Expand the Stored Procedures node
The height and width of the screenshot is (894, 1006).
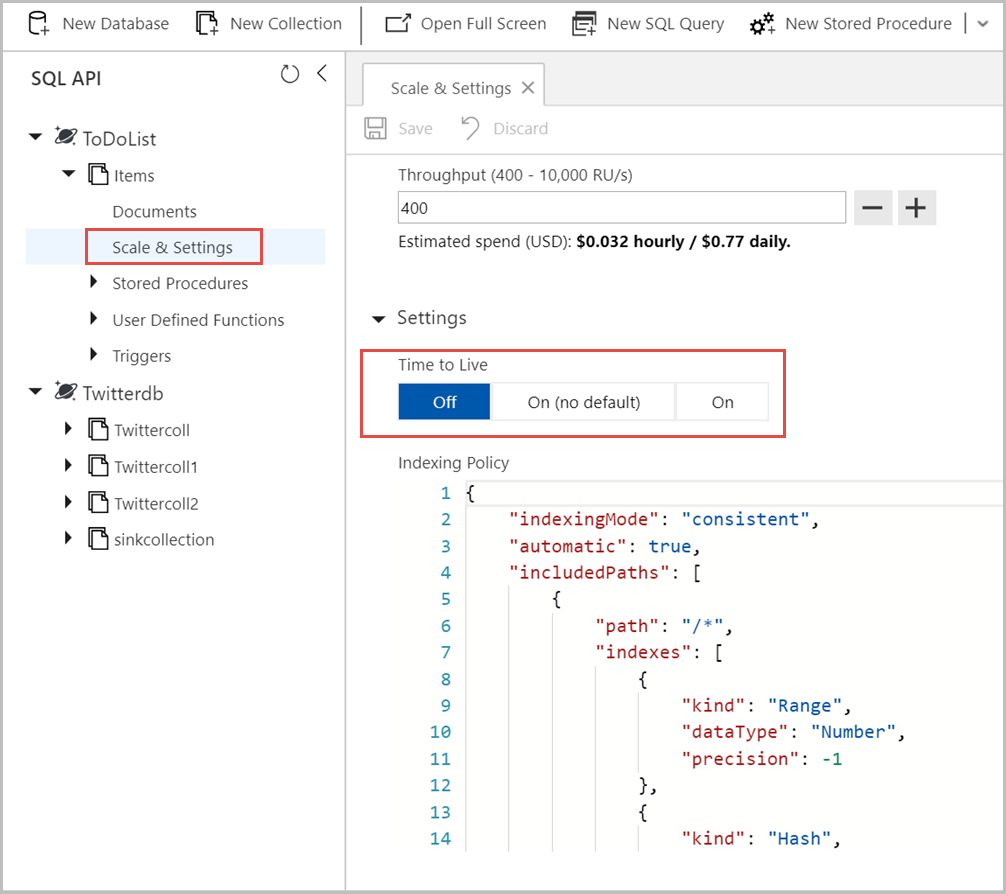coord(94,283)
